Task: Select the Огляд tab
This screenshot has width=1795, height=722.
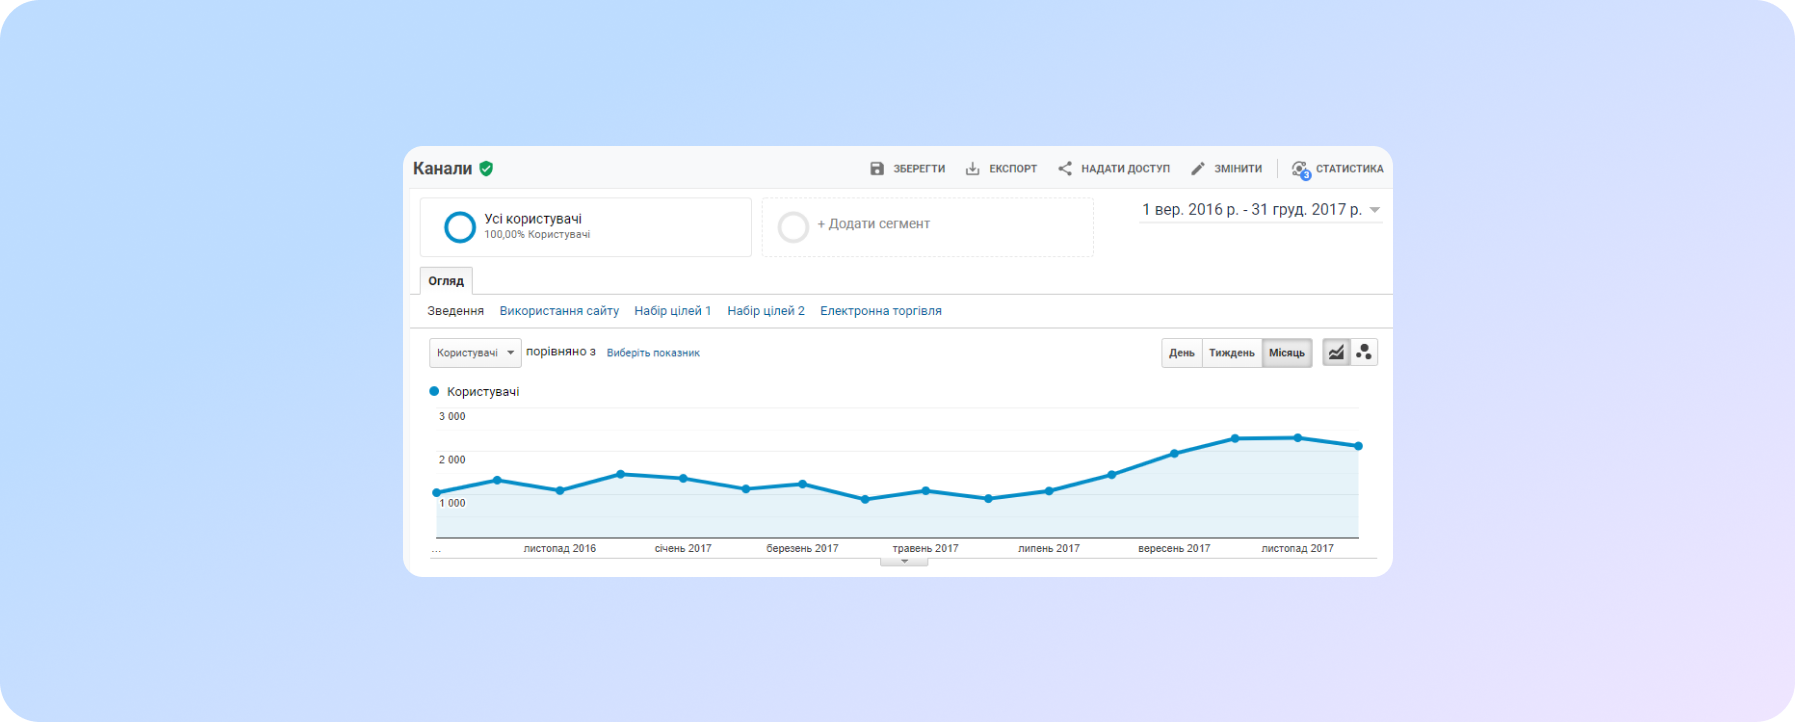Action: point(446,281)
